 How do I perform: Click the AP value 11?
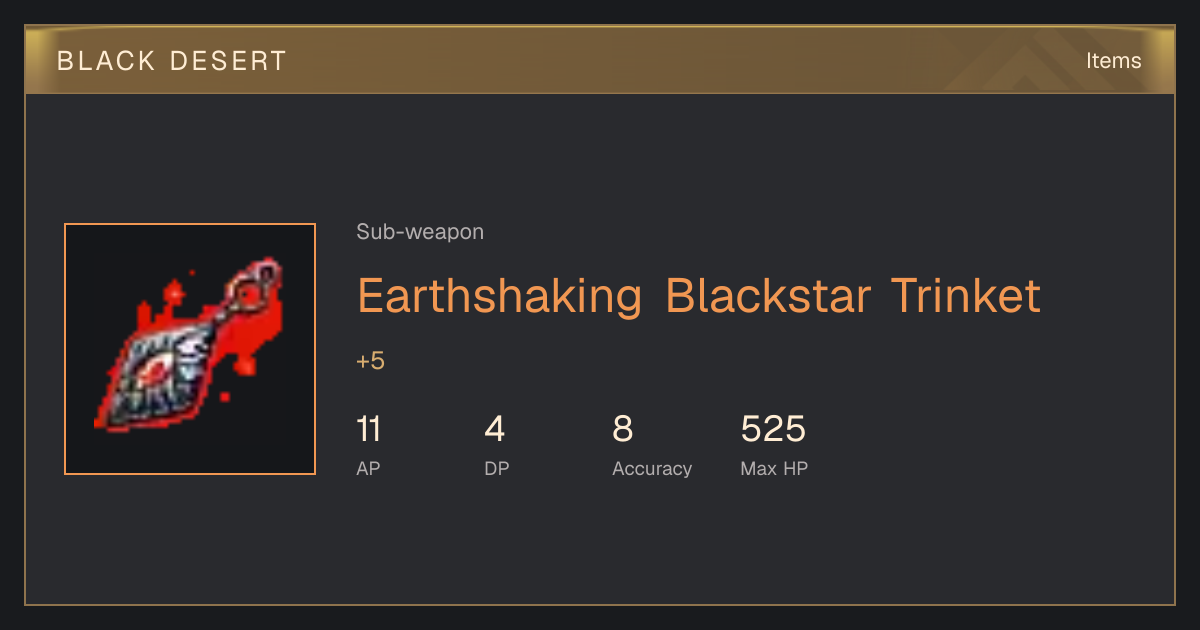pyautogui.click(x=368, y=430)
